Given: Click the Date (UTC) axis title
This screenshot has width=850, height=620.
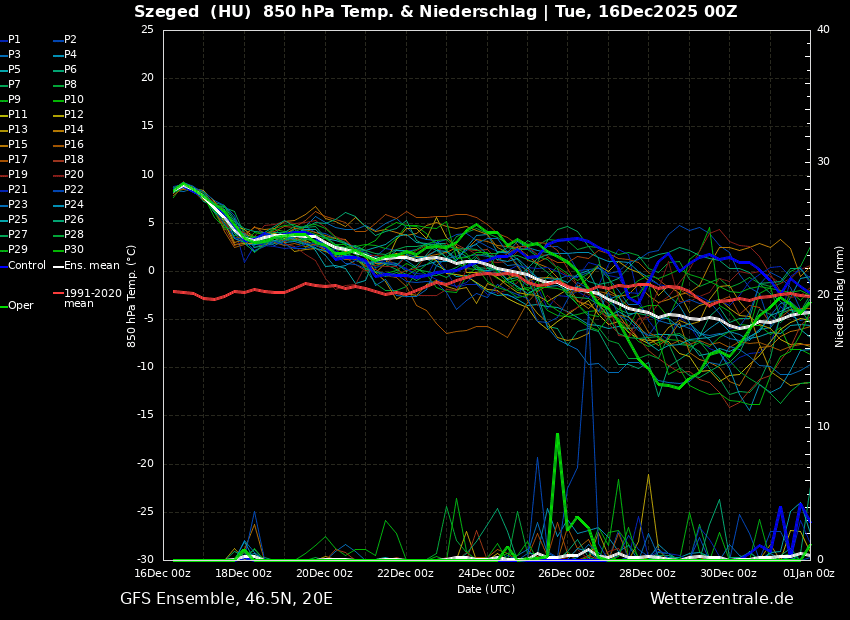Looking at the screenshot, I should [x=486, y=589].
